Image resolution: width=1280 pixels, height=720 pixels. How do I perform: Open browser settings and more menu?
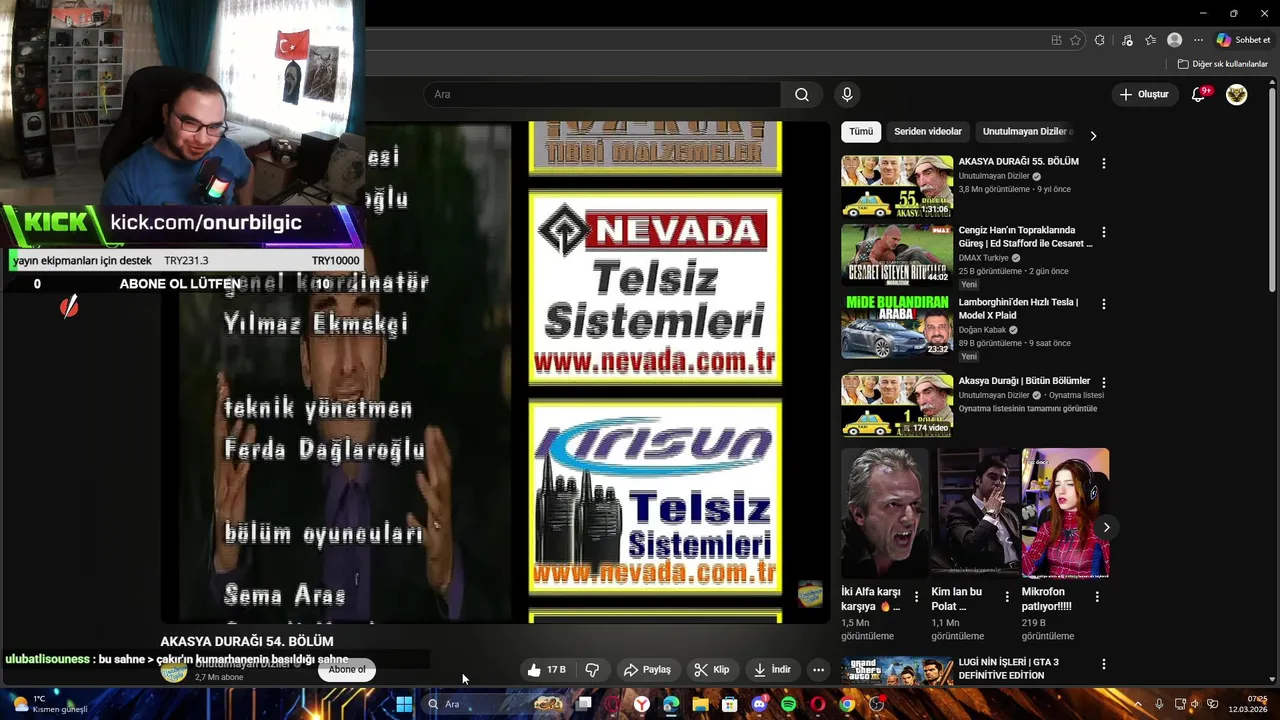point(1198,40)
